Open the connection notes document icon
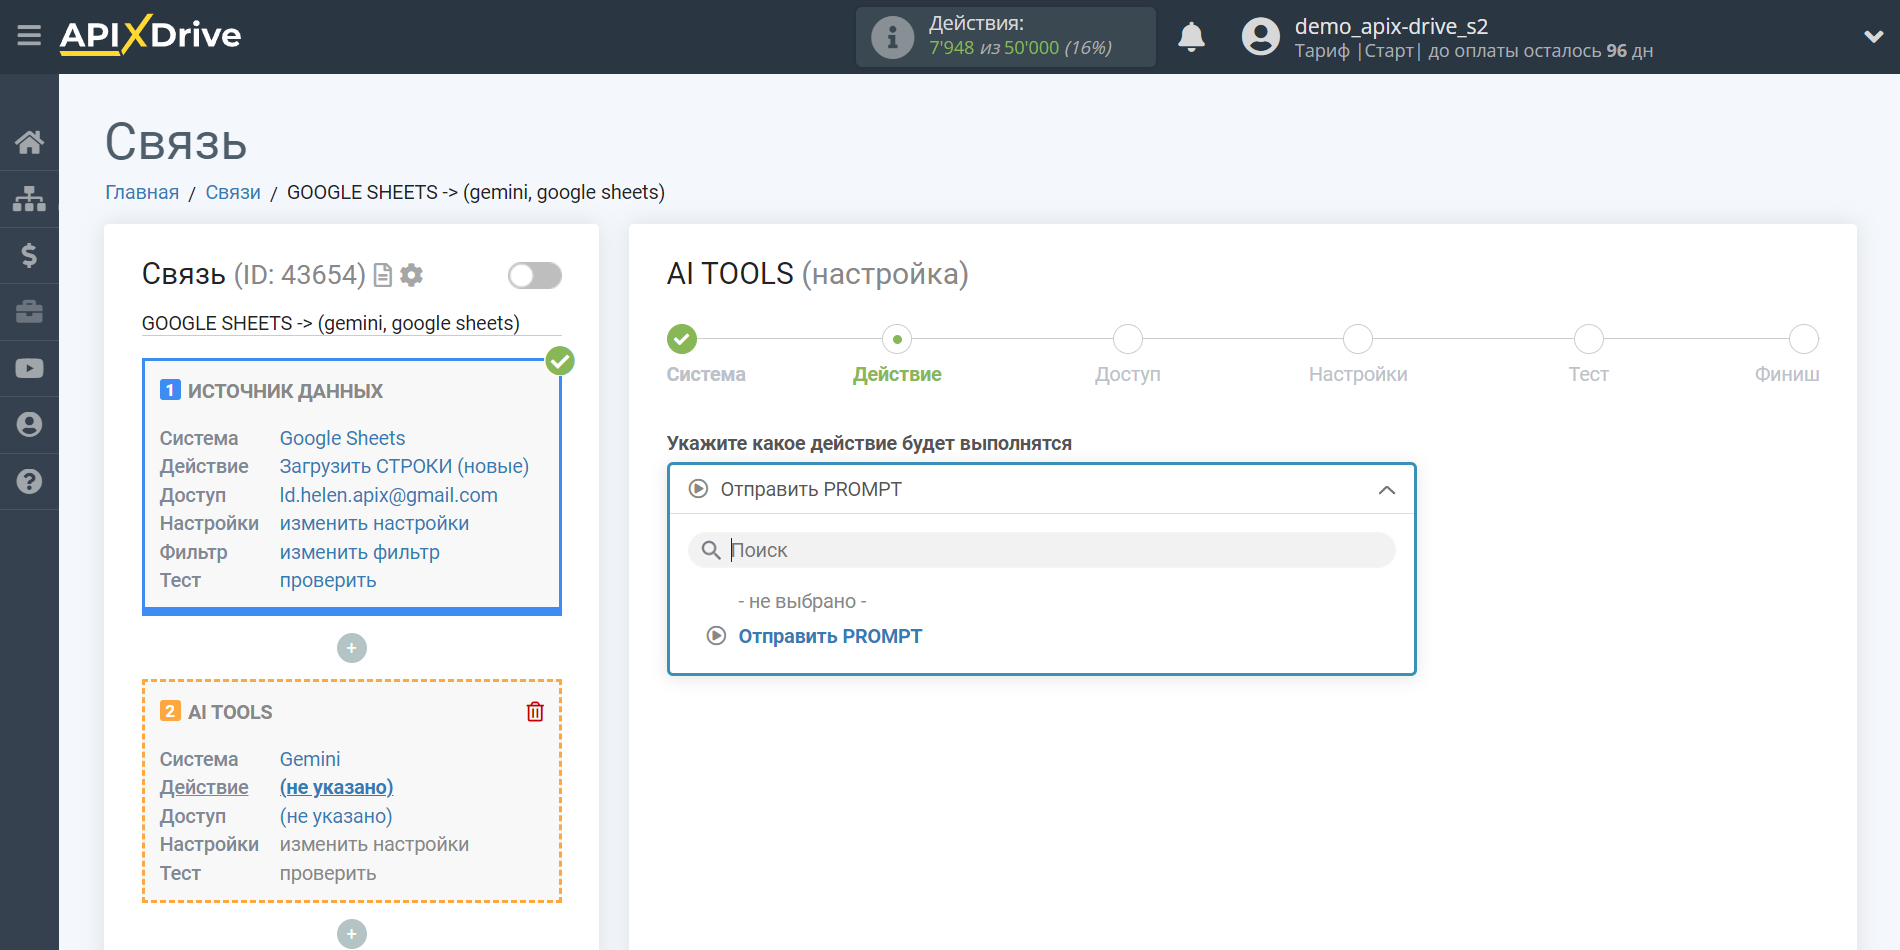The height and width of the screenshot is (950, 1900). tap(382, 275)
